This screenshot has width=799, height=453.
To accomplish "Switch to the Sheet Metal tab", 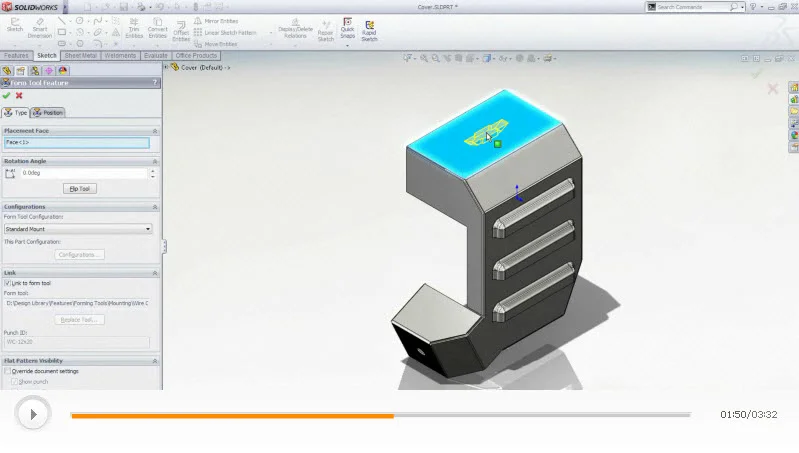I will [x=81, y=56].
